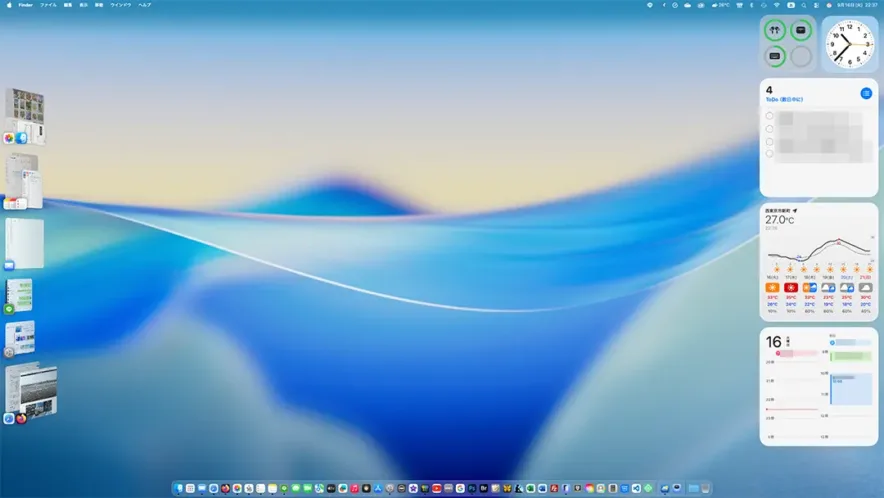
Task: Click the Wi-Fi icon in menu bar
Action: 776,5
